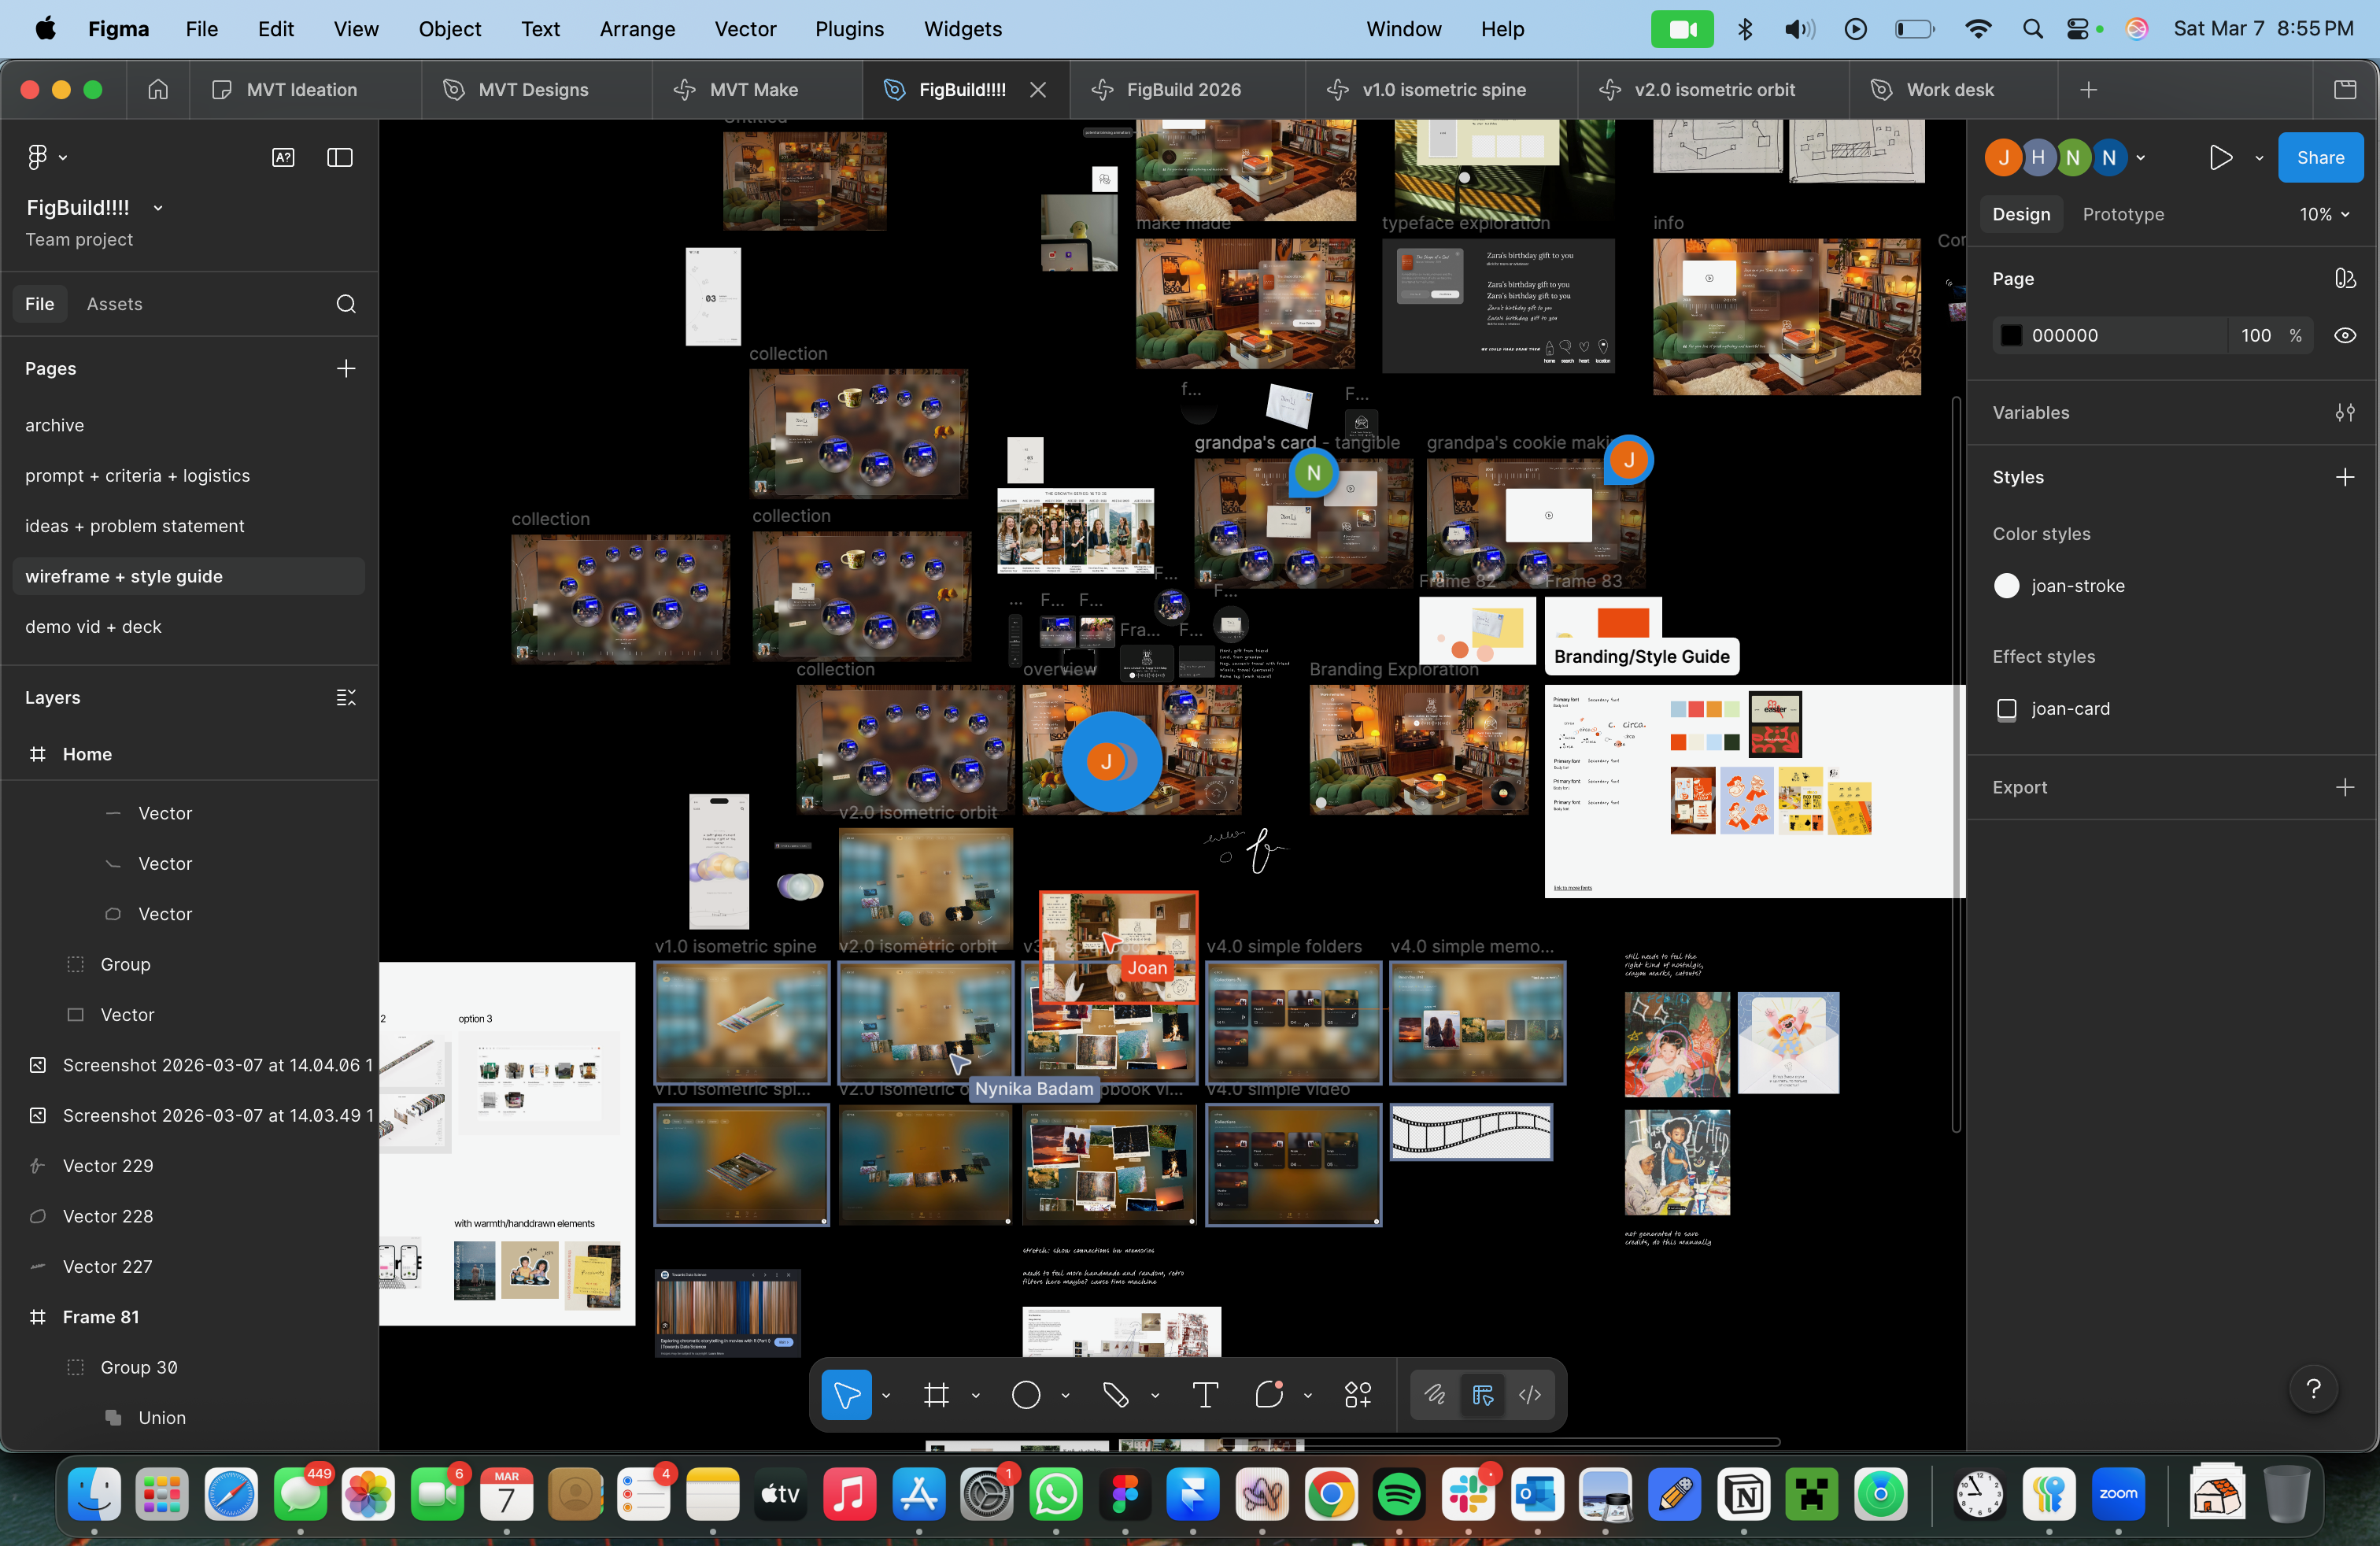Open the 10% zoom dropdown
Viewport: 2380px width, 1546px height.
[x=2323, y=214]
